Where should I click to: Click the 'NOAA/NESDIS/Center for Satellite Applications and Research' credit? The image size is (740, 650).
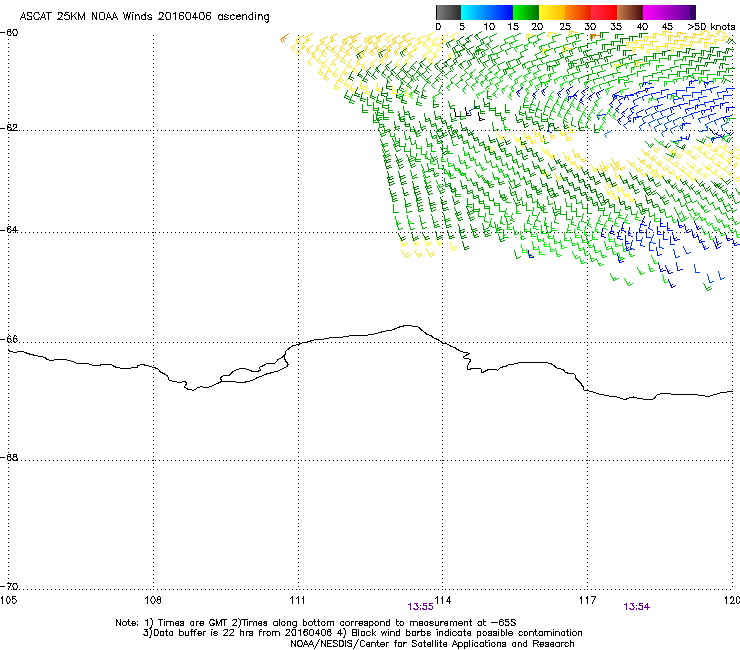click(x=432, y=644)
